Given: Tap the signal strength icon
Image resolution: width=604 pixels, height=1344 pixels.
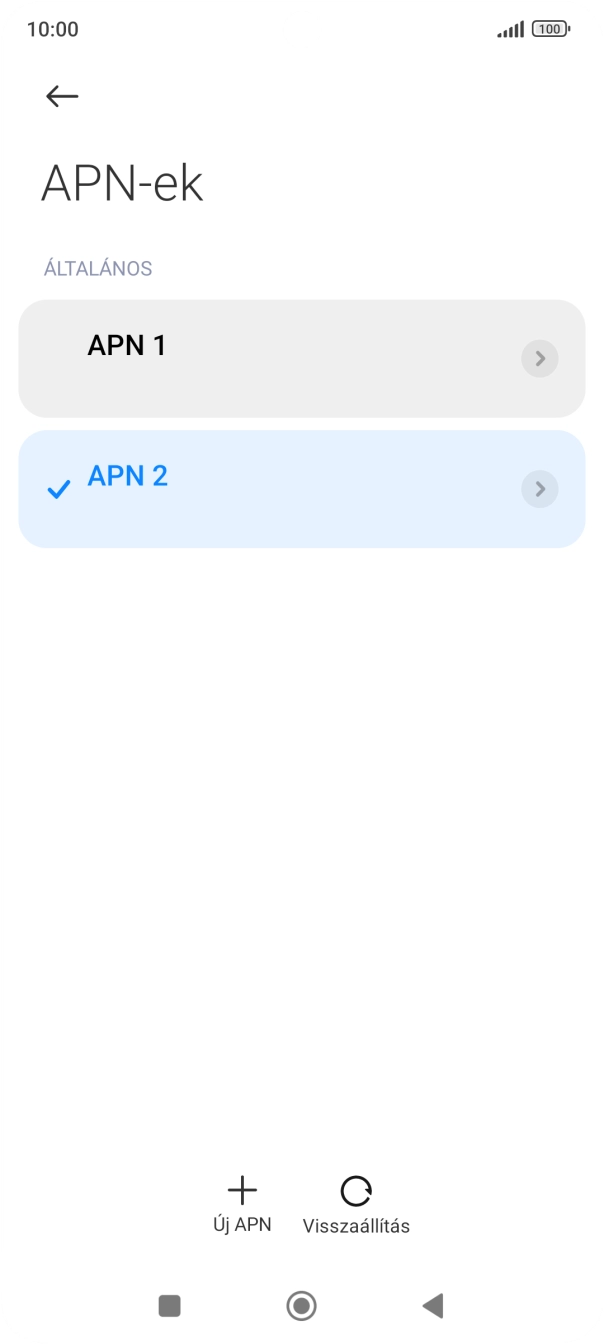Looking at the screenshot, I should click(510, 30).
